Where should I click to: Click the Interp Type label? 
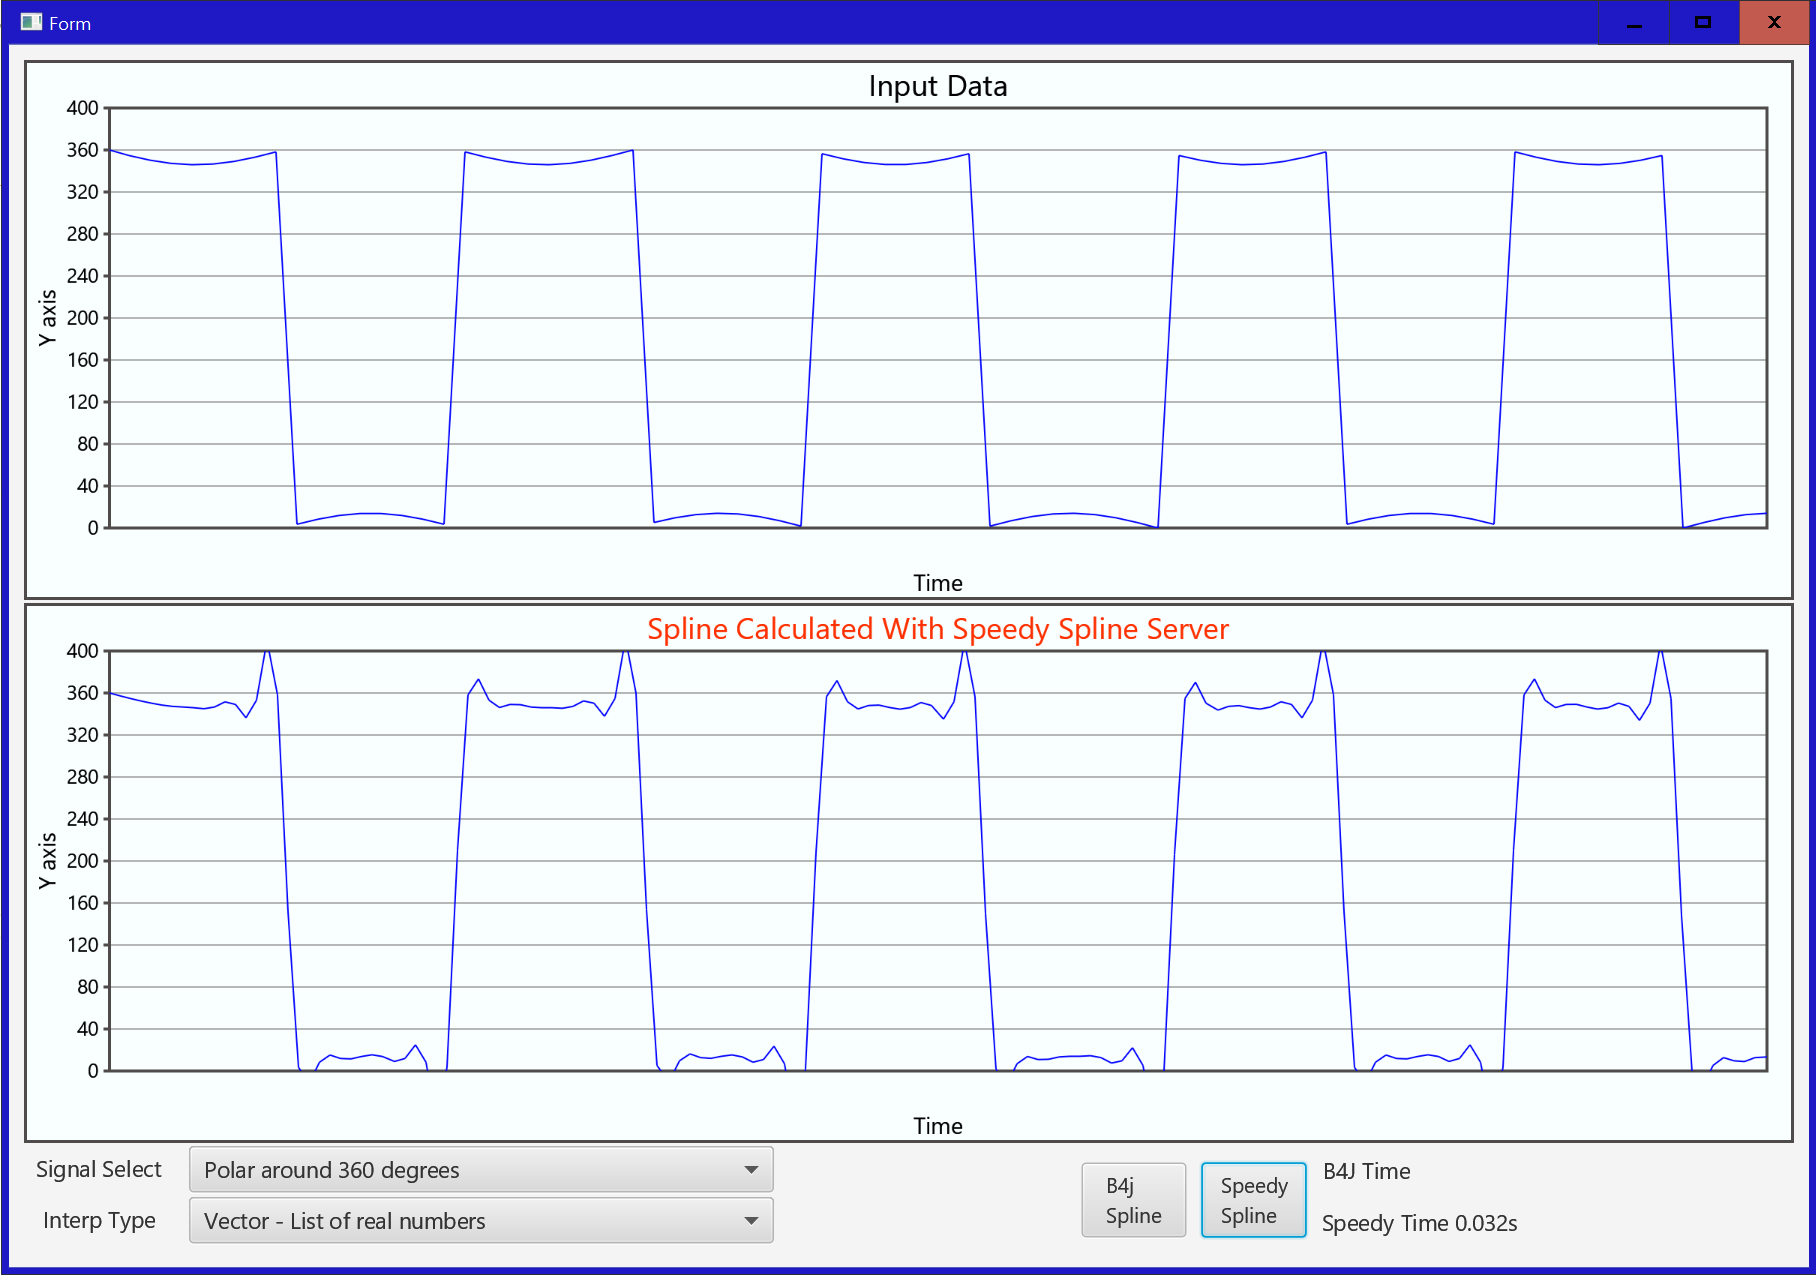(99, 1221)
